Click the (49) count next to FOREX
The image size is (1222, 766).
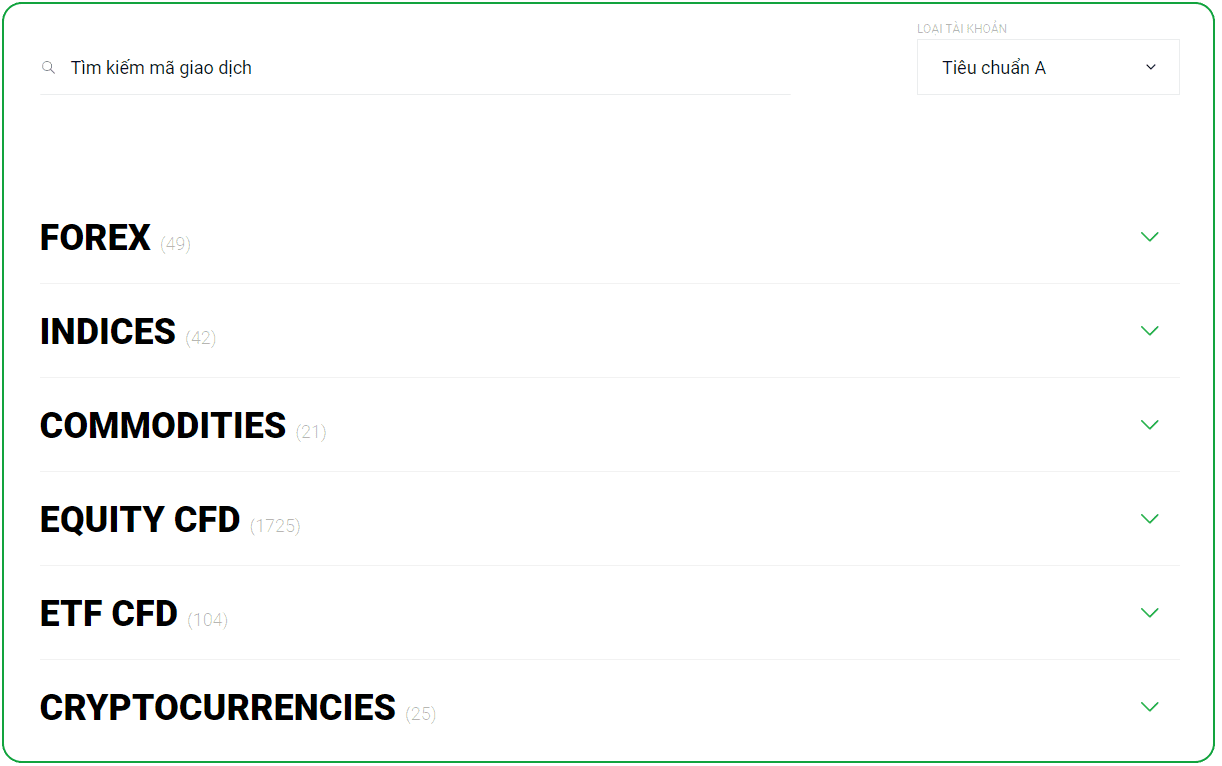175,243
